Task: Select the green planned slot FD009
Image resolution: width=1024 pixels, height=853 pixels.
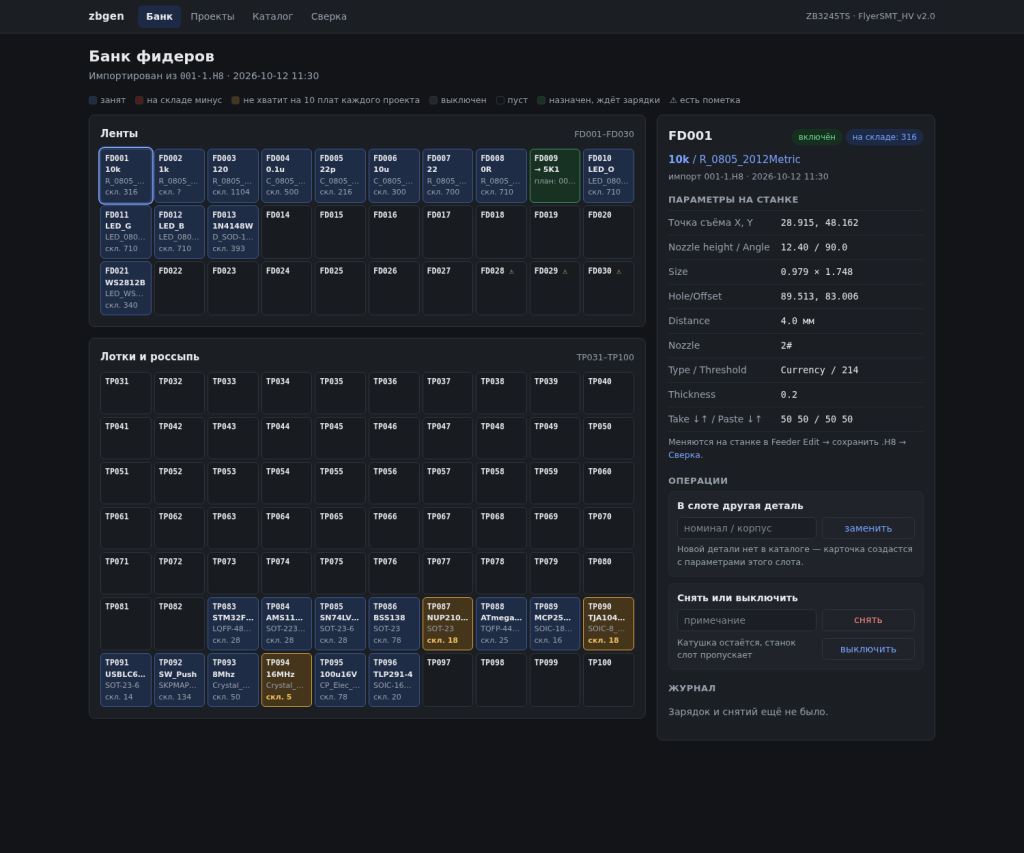Action: point(555,176)
